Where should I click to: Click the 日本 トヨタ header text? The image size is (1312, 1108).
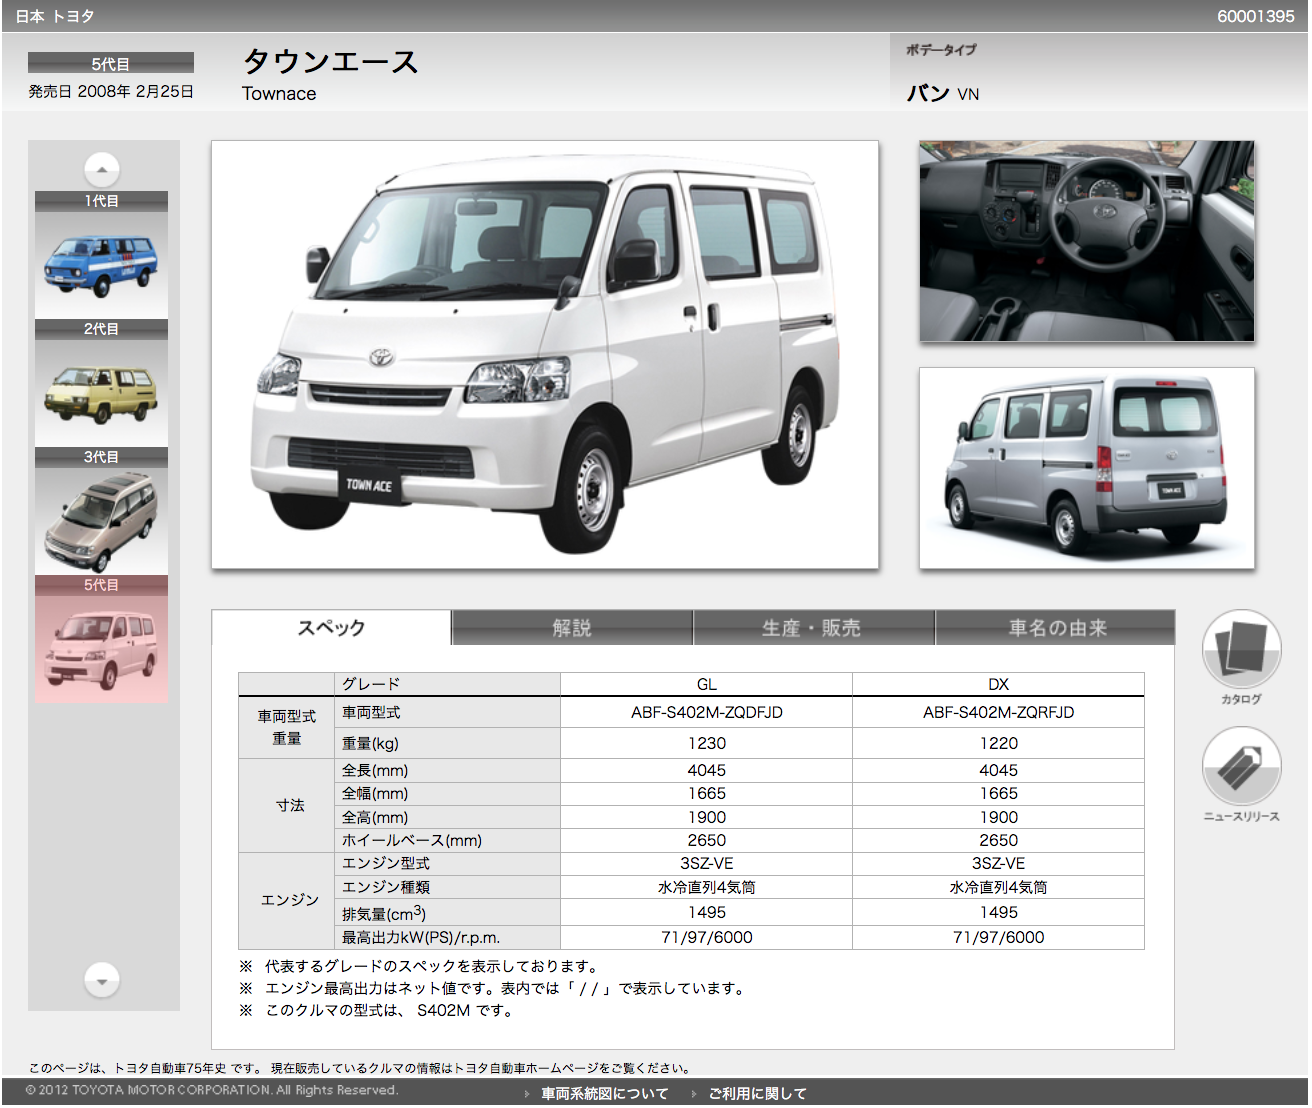pyautogui.click(x=55, y=16)
